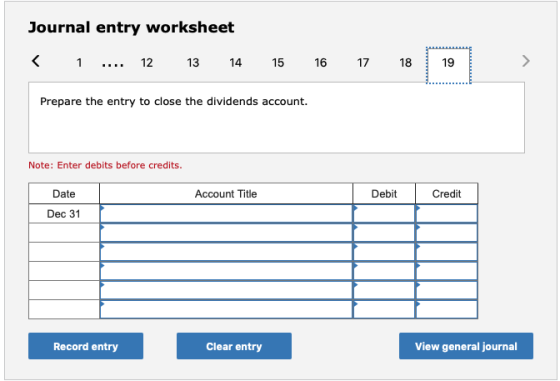Click the ellipsis between tabs 1 and 12
Screen dimensions: 560x381
112,65
